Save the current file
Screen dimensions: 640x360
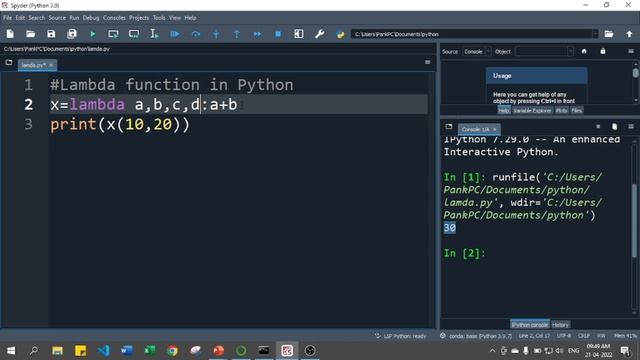pos(51,34)
